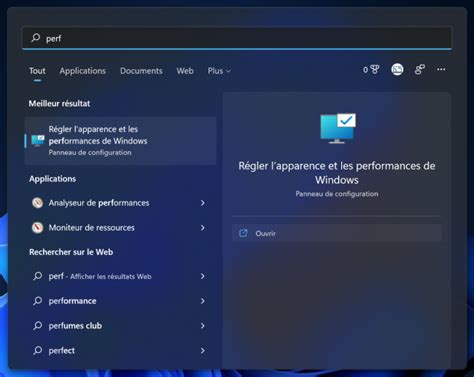Open the round user account avatar

point(397,70)
